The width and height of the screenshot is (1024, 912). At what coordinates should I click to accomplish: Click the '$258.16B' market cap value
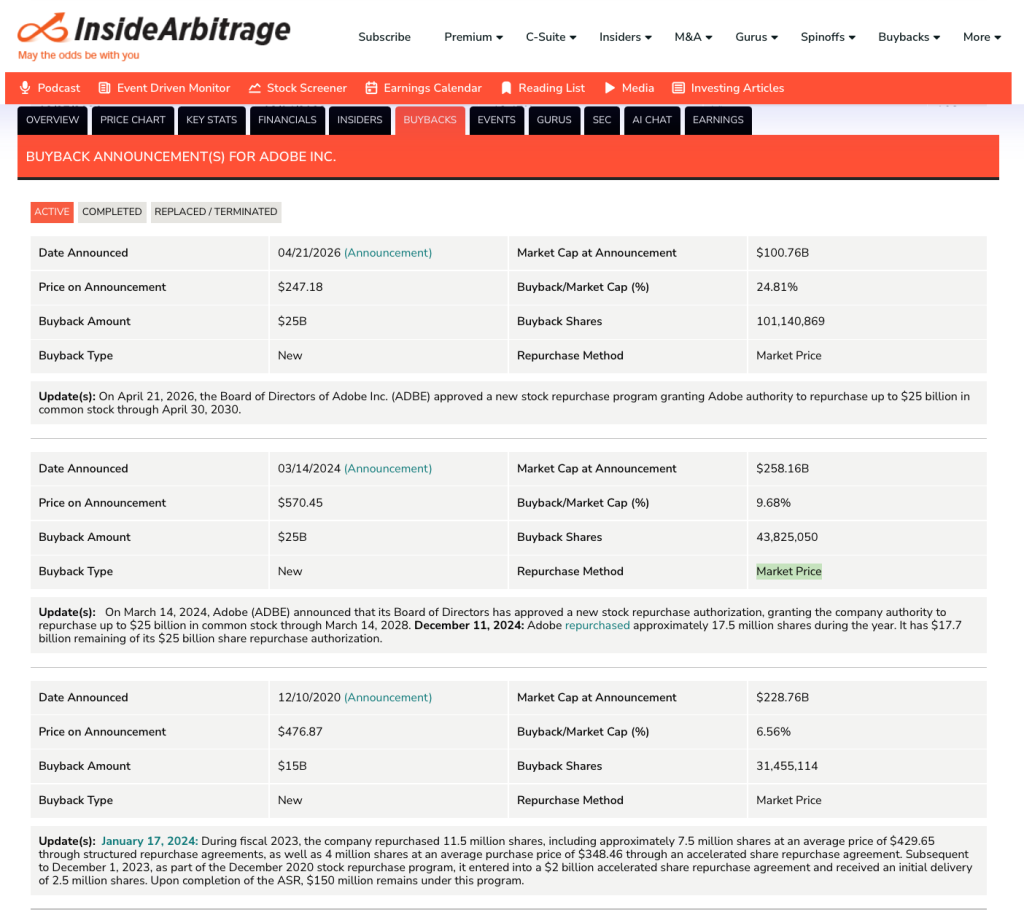click(782, 468)
